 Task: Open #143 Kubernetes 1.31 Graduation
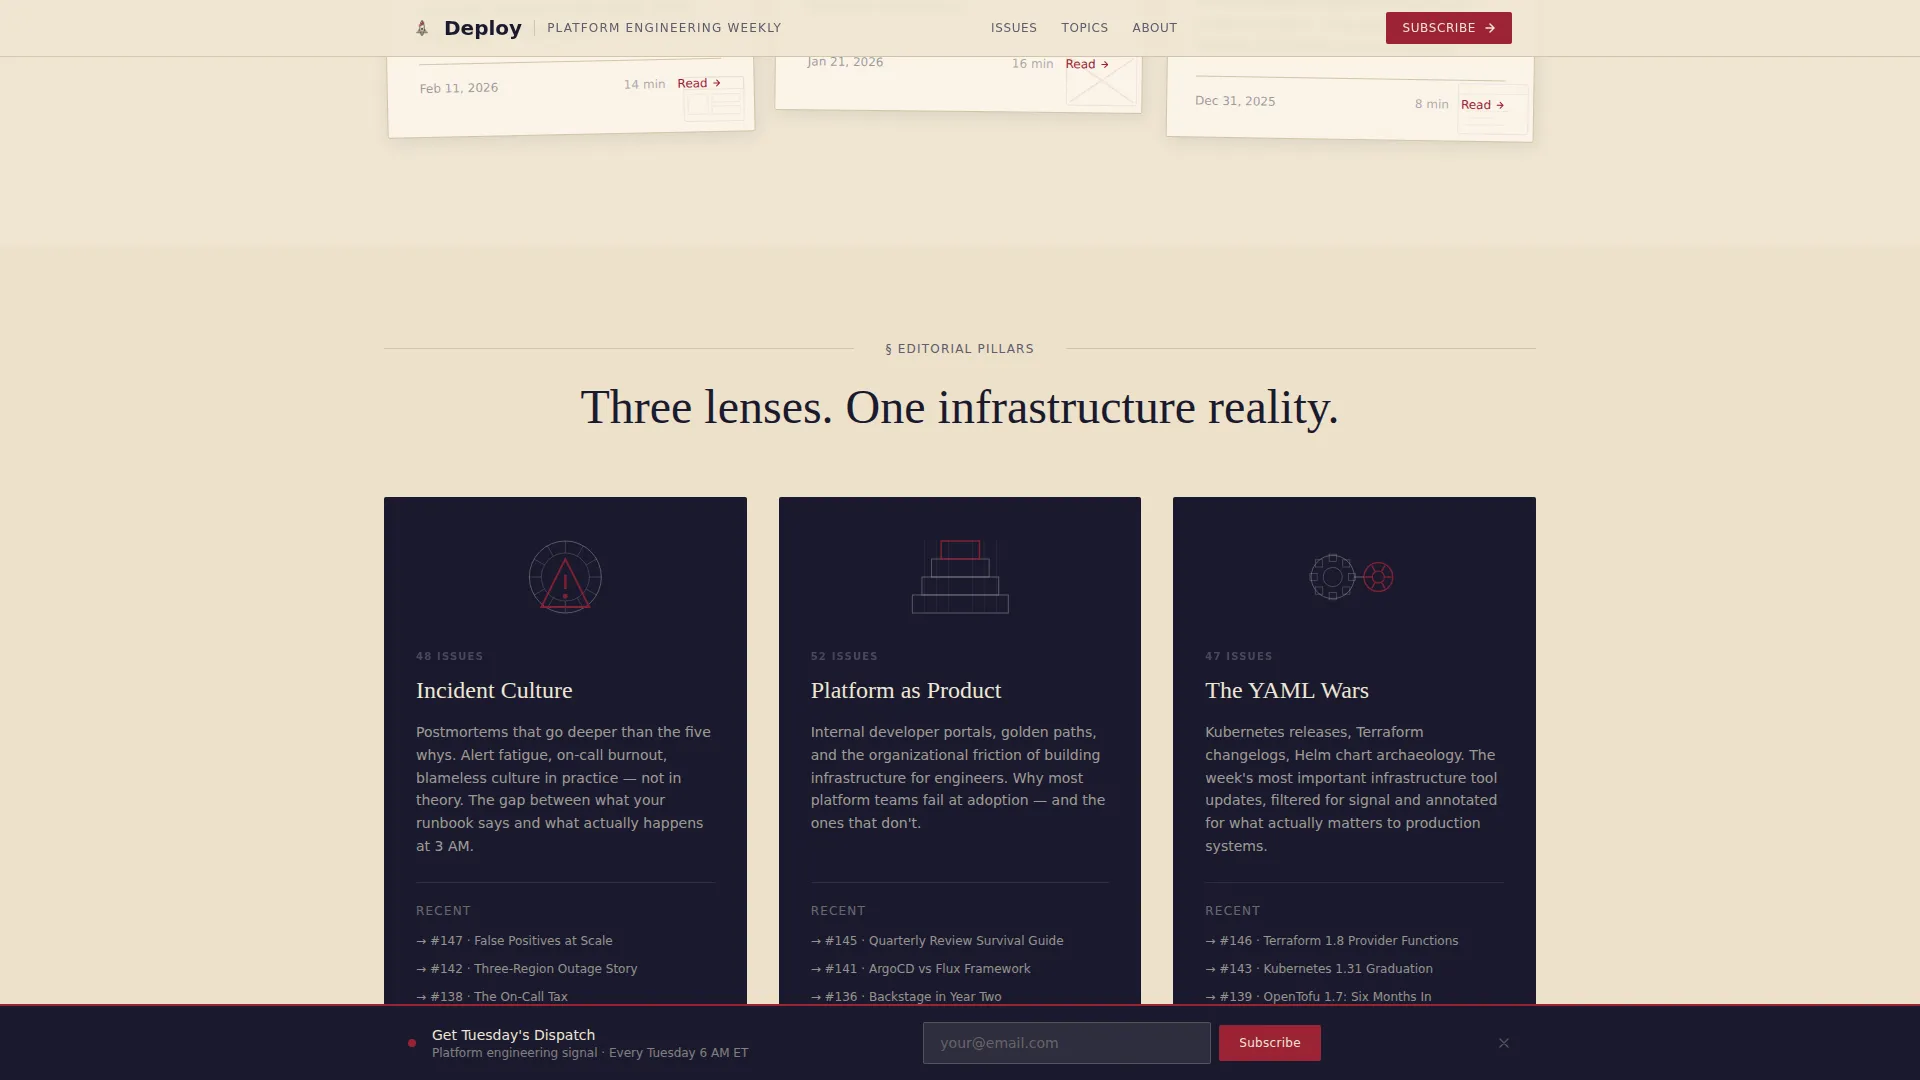tap(1319, 969)
